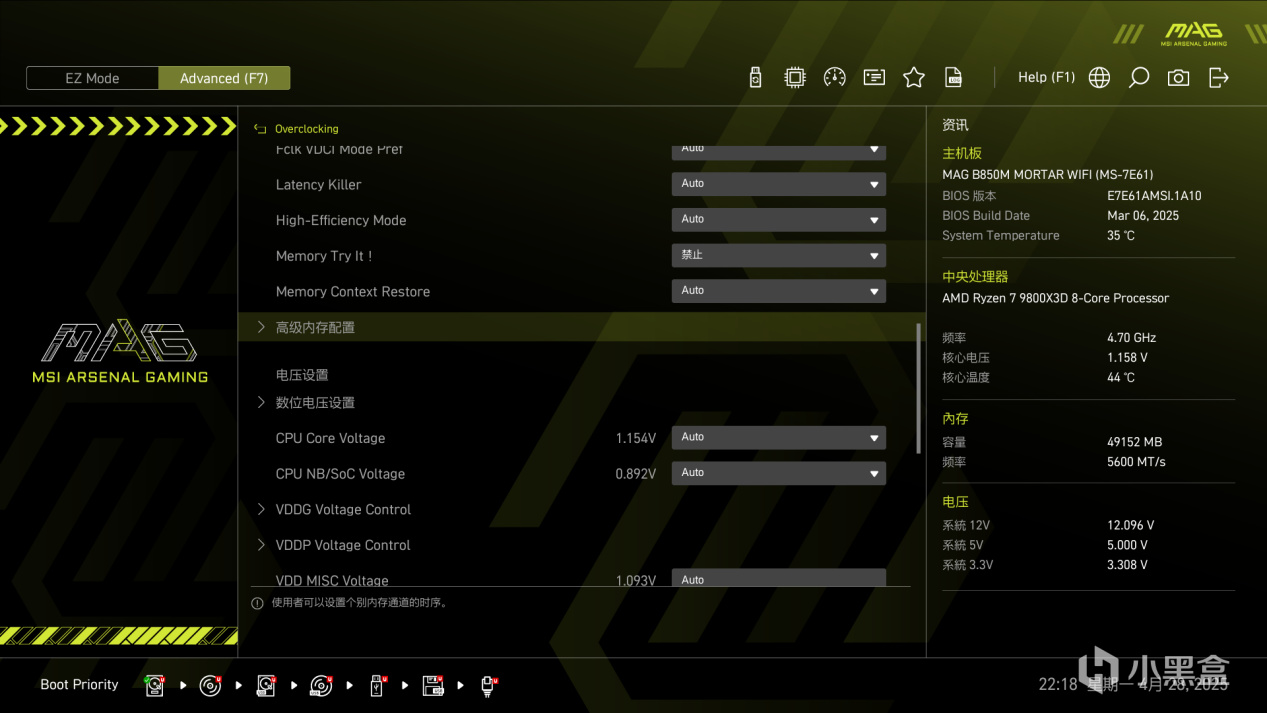
Task: Click the exit door icon
Action: coord(1218,77)
